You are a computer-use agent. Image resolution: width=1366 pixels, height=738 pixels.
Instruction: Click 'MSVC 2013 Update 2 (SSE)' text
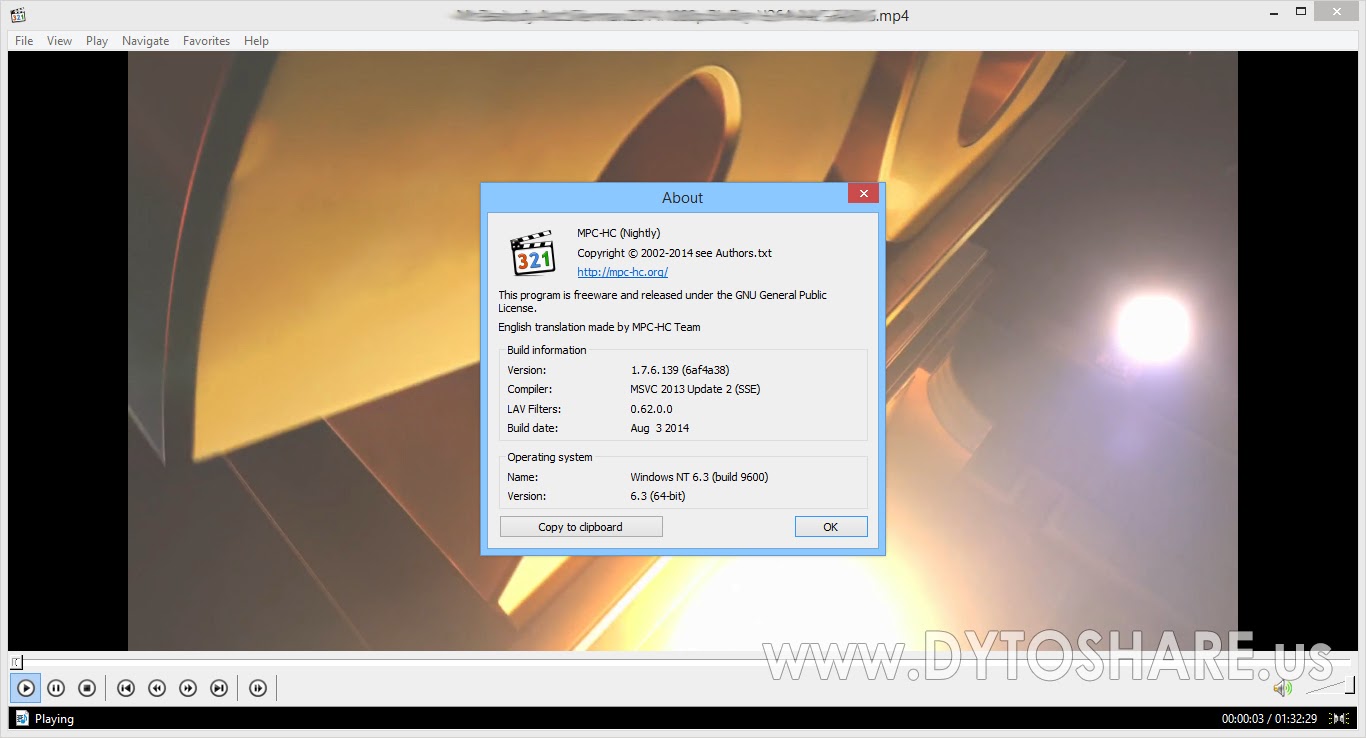(x=695, y=389)
